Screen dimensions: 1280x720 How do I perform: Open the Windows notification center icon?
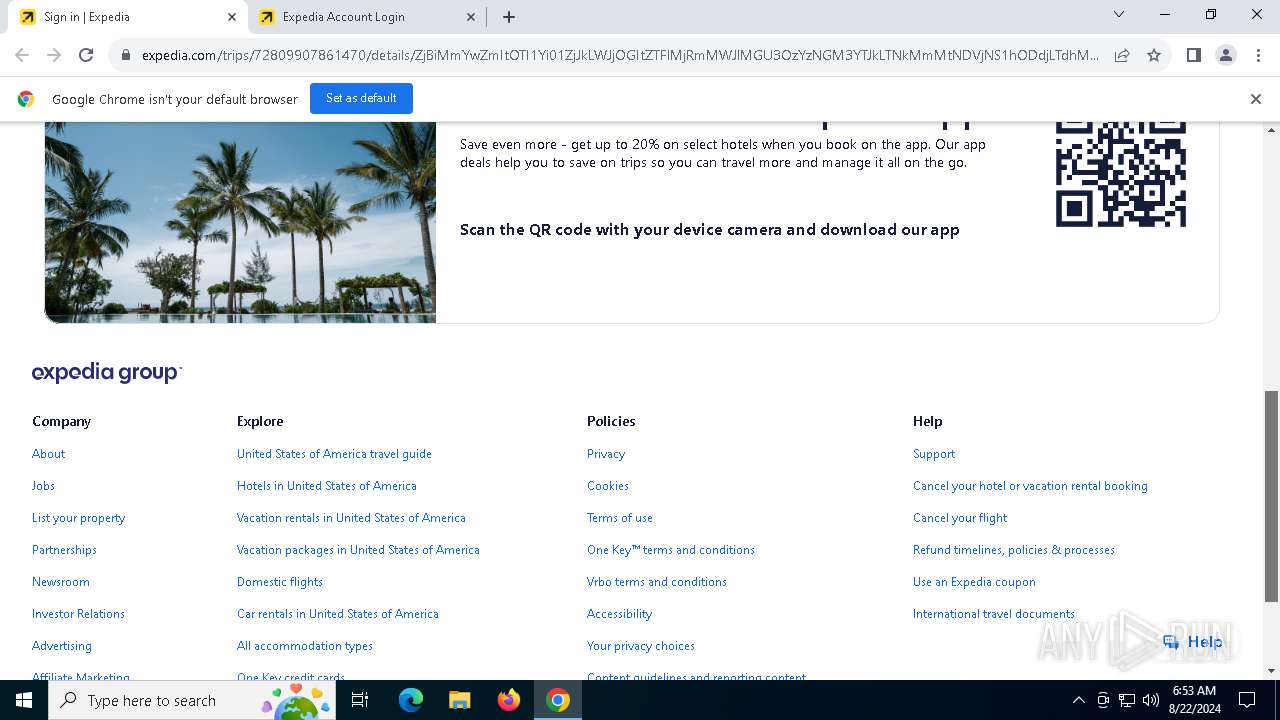tap(1247, 700)
